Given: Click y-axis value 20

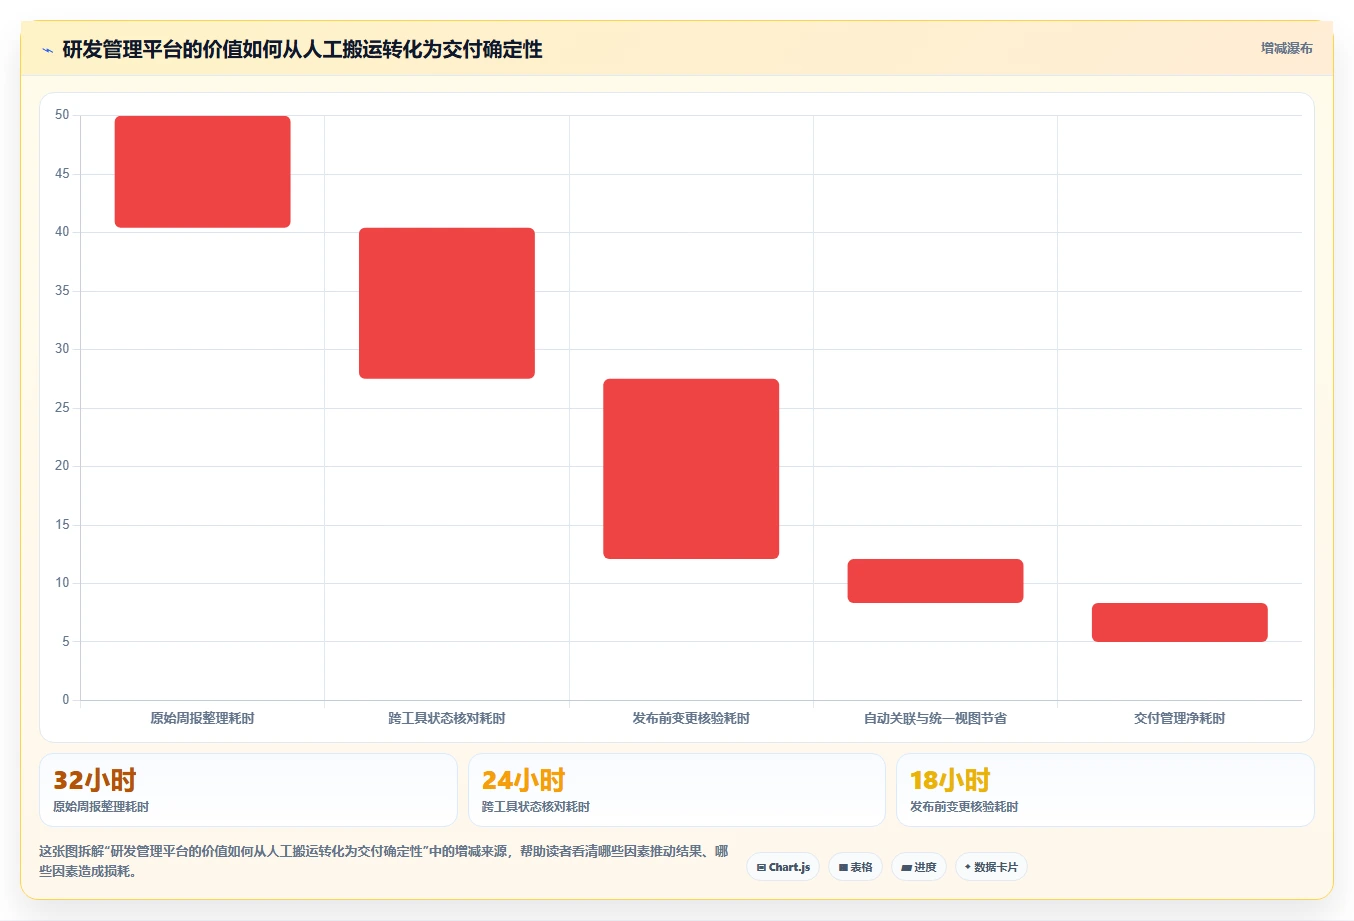Looking at the screenshot, I should (x=62, y=466).
